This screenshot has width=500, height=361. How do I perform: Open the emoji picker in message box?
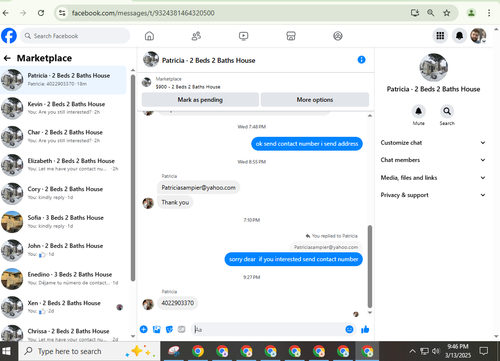pos(349,329)
